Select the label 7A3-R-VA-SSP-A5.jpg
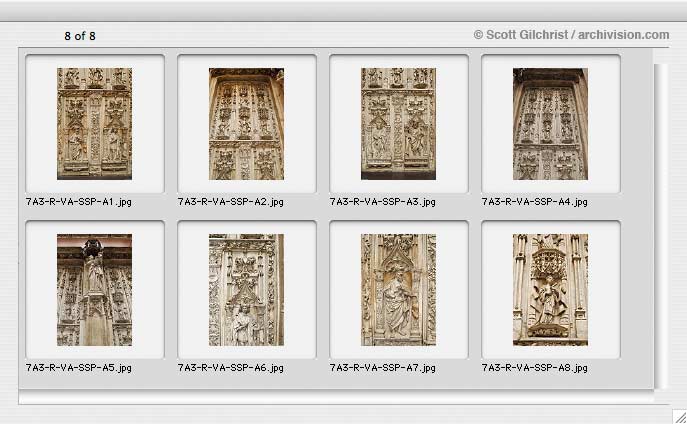 click(78, 368)
